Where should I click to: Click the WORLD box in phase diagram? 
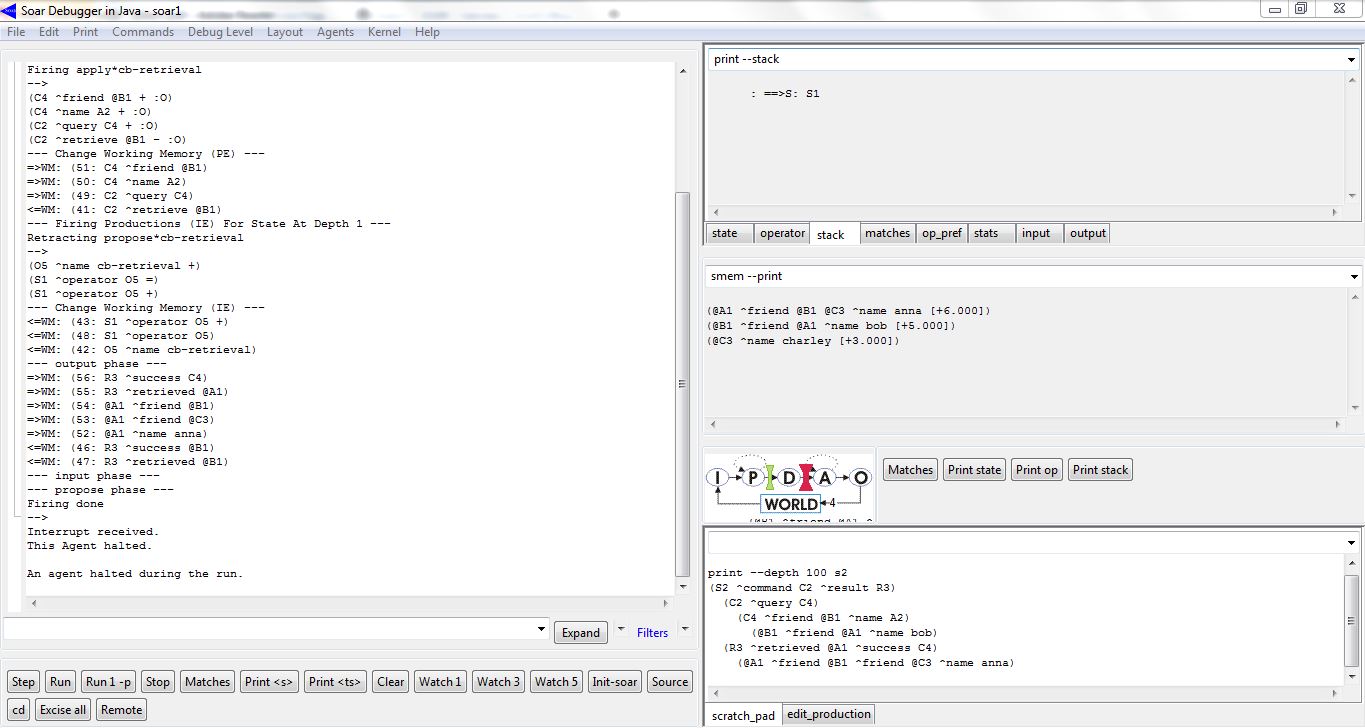point(790,504)
